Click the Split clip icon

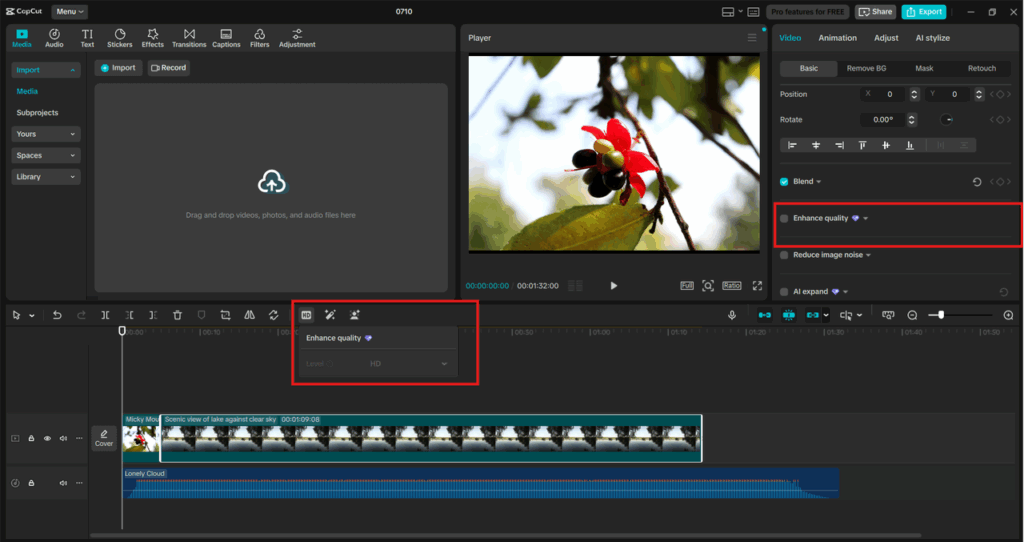pyautogui.click(x=105, y=315)
